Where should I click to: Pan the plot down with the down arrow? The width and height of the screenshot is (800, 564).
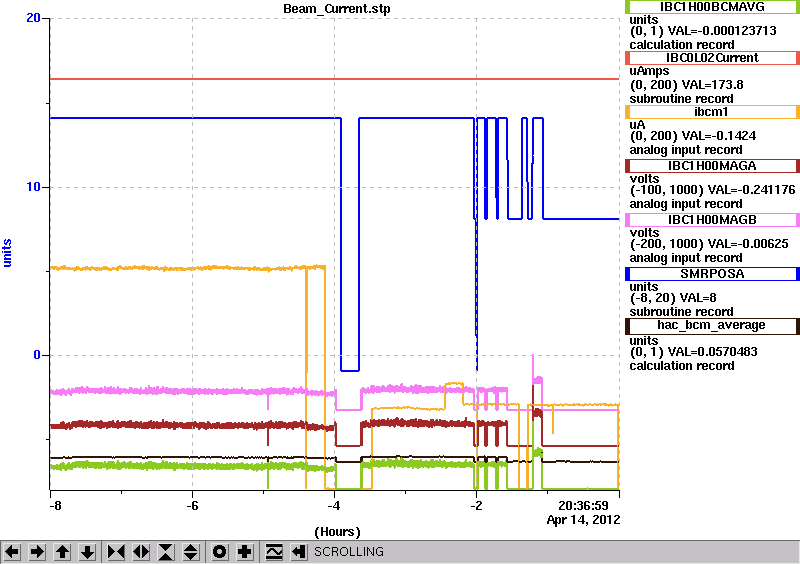point(87,552)
